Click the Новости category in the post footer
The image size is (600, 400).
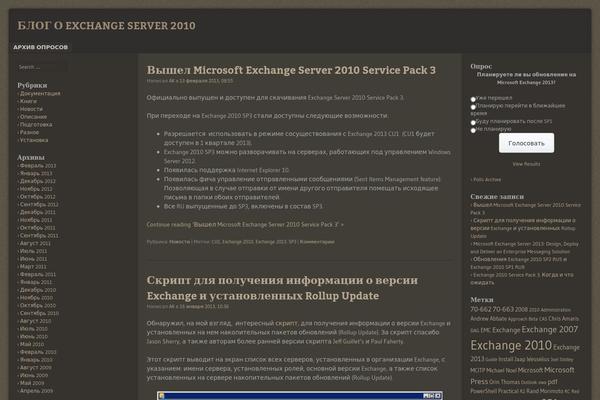coord(179,242)
